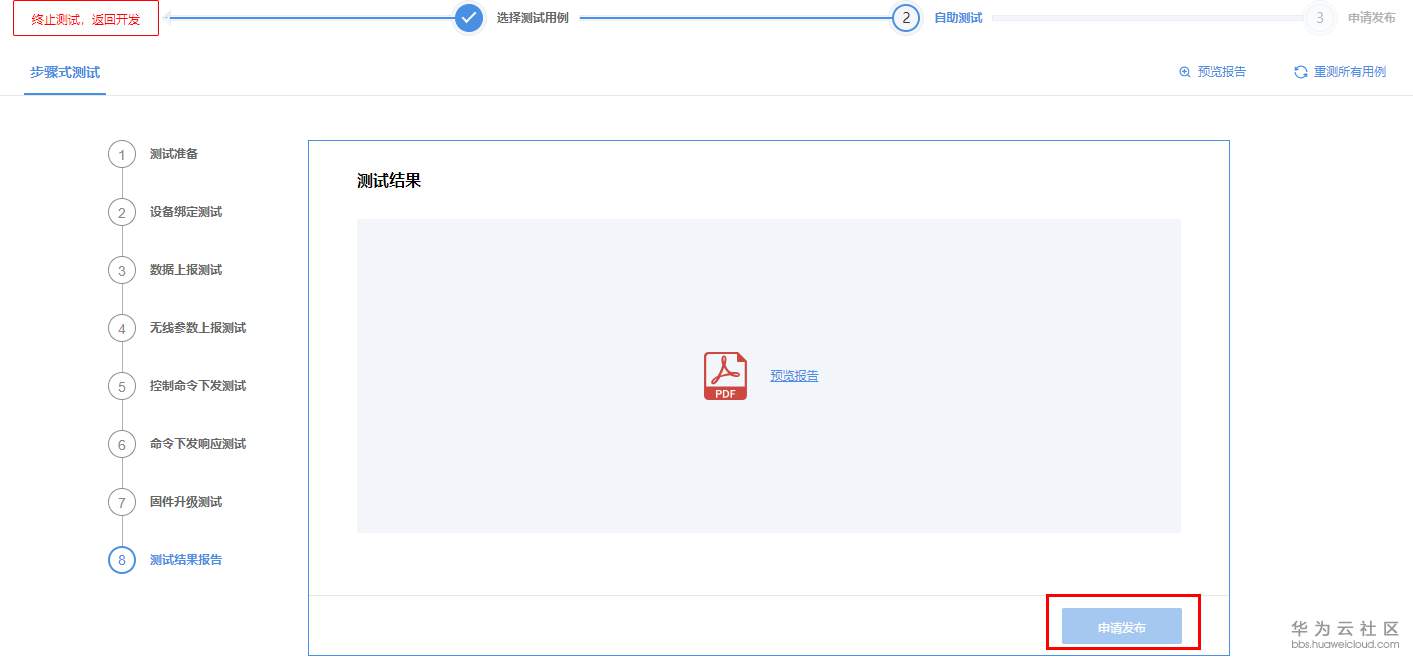
Task: Select step 2 circle for 设备绑定测试
Action: [122, 212]
